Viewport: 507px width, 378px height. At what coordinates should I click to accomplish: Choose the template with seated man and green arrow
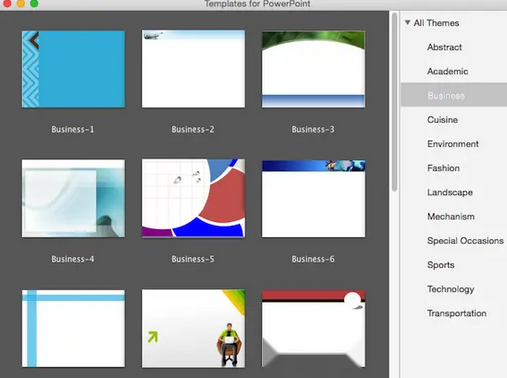(193, 329)
